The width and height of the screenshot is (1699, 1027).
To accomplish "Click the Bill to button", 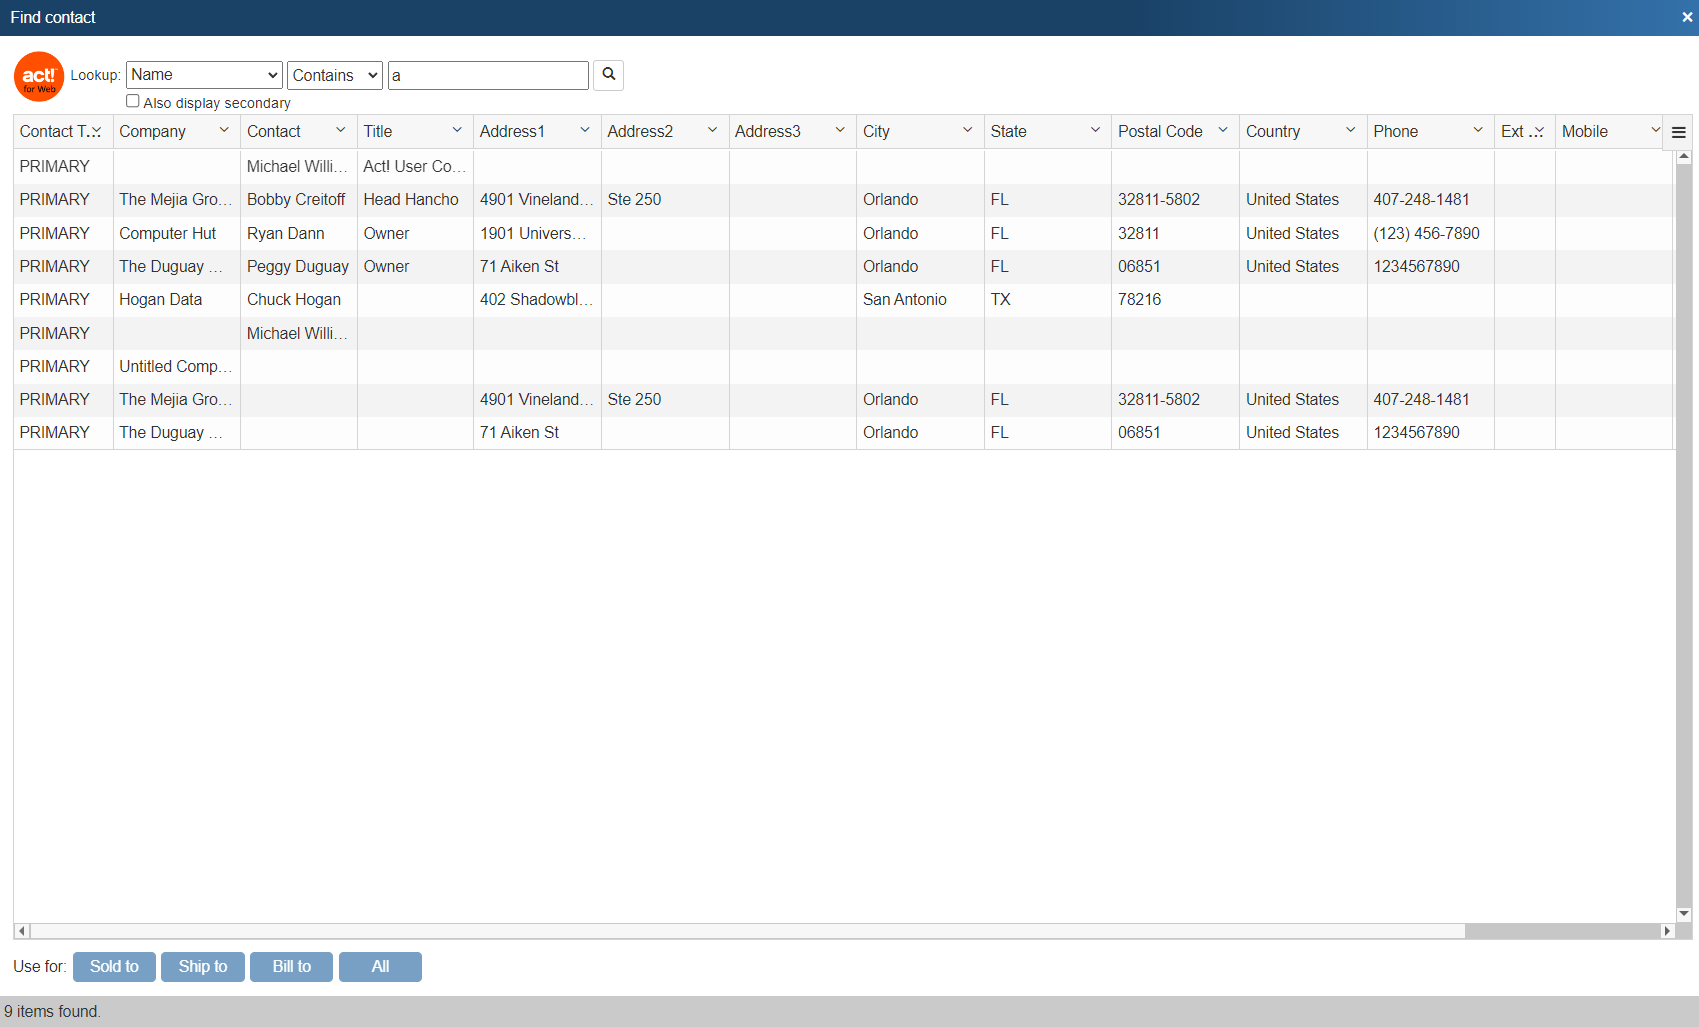I will tap(291, 966).
